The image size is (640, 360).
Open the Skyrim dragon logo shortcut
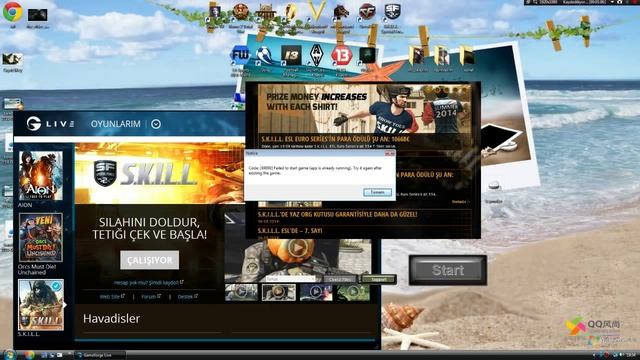tap(316, 56)
